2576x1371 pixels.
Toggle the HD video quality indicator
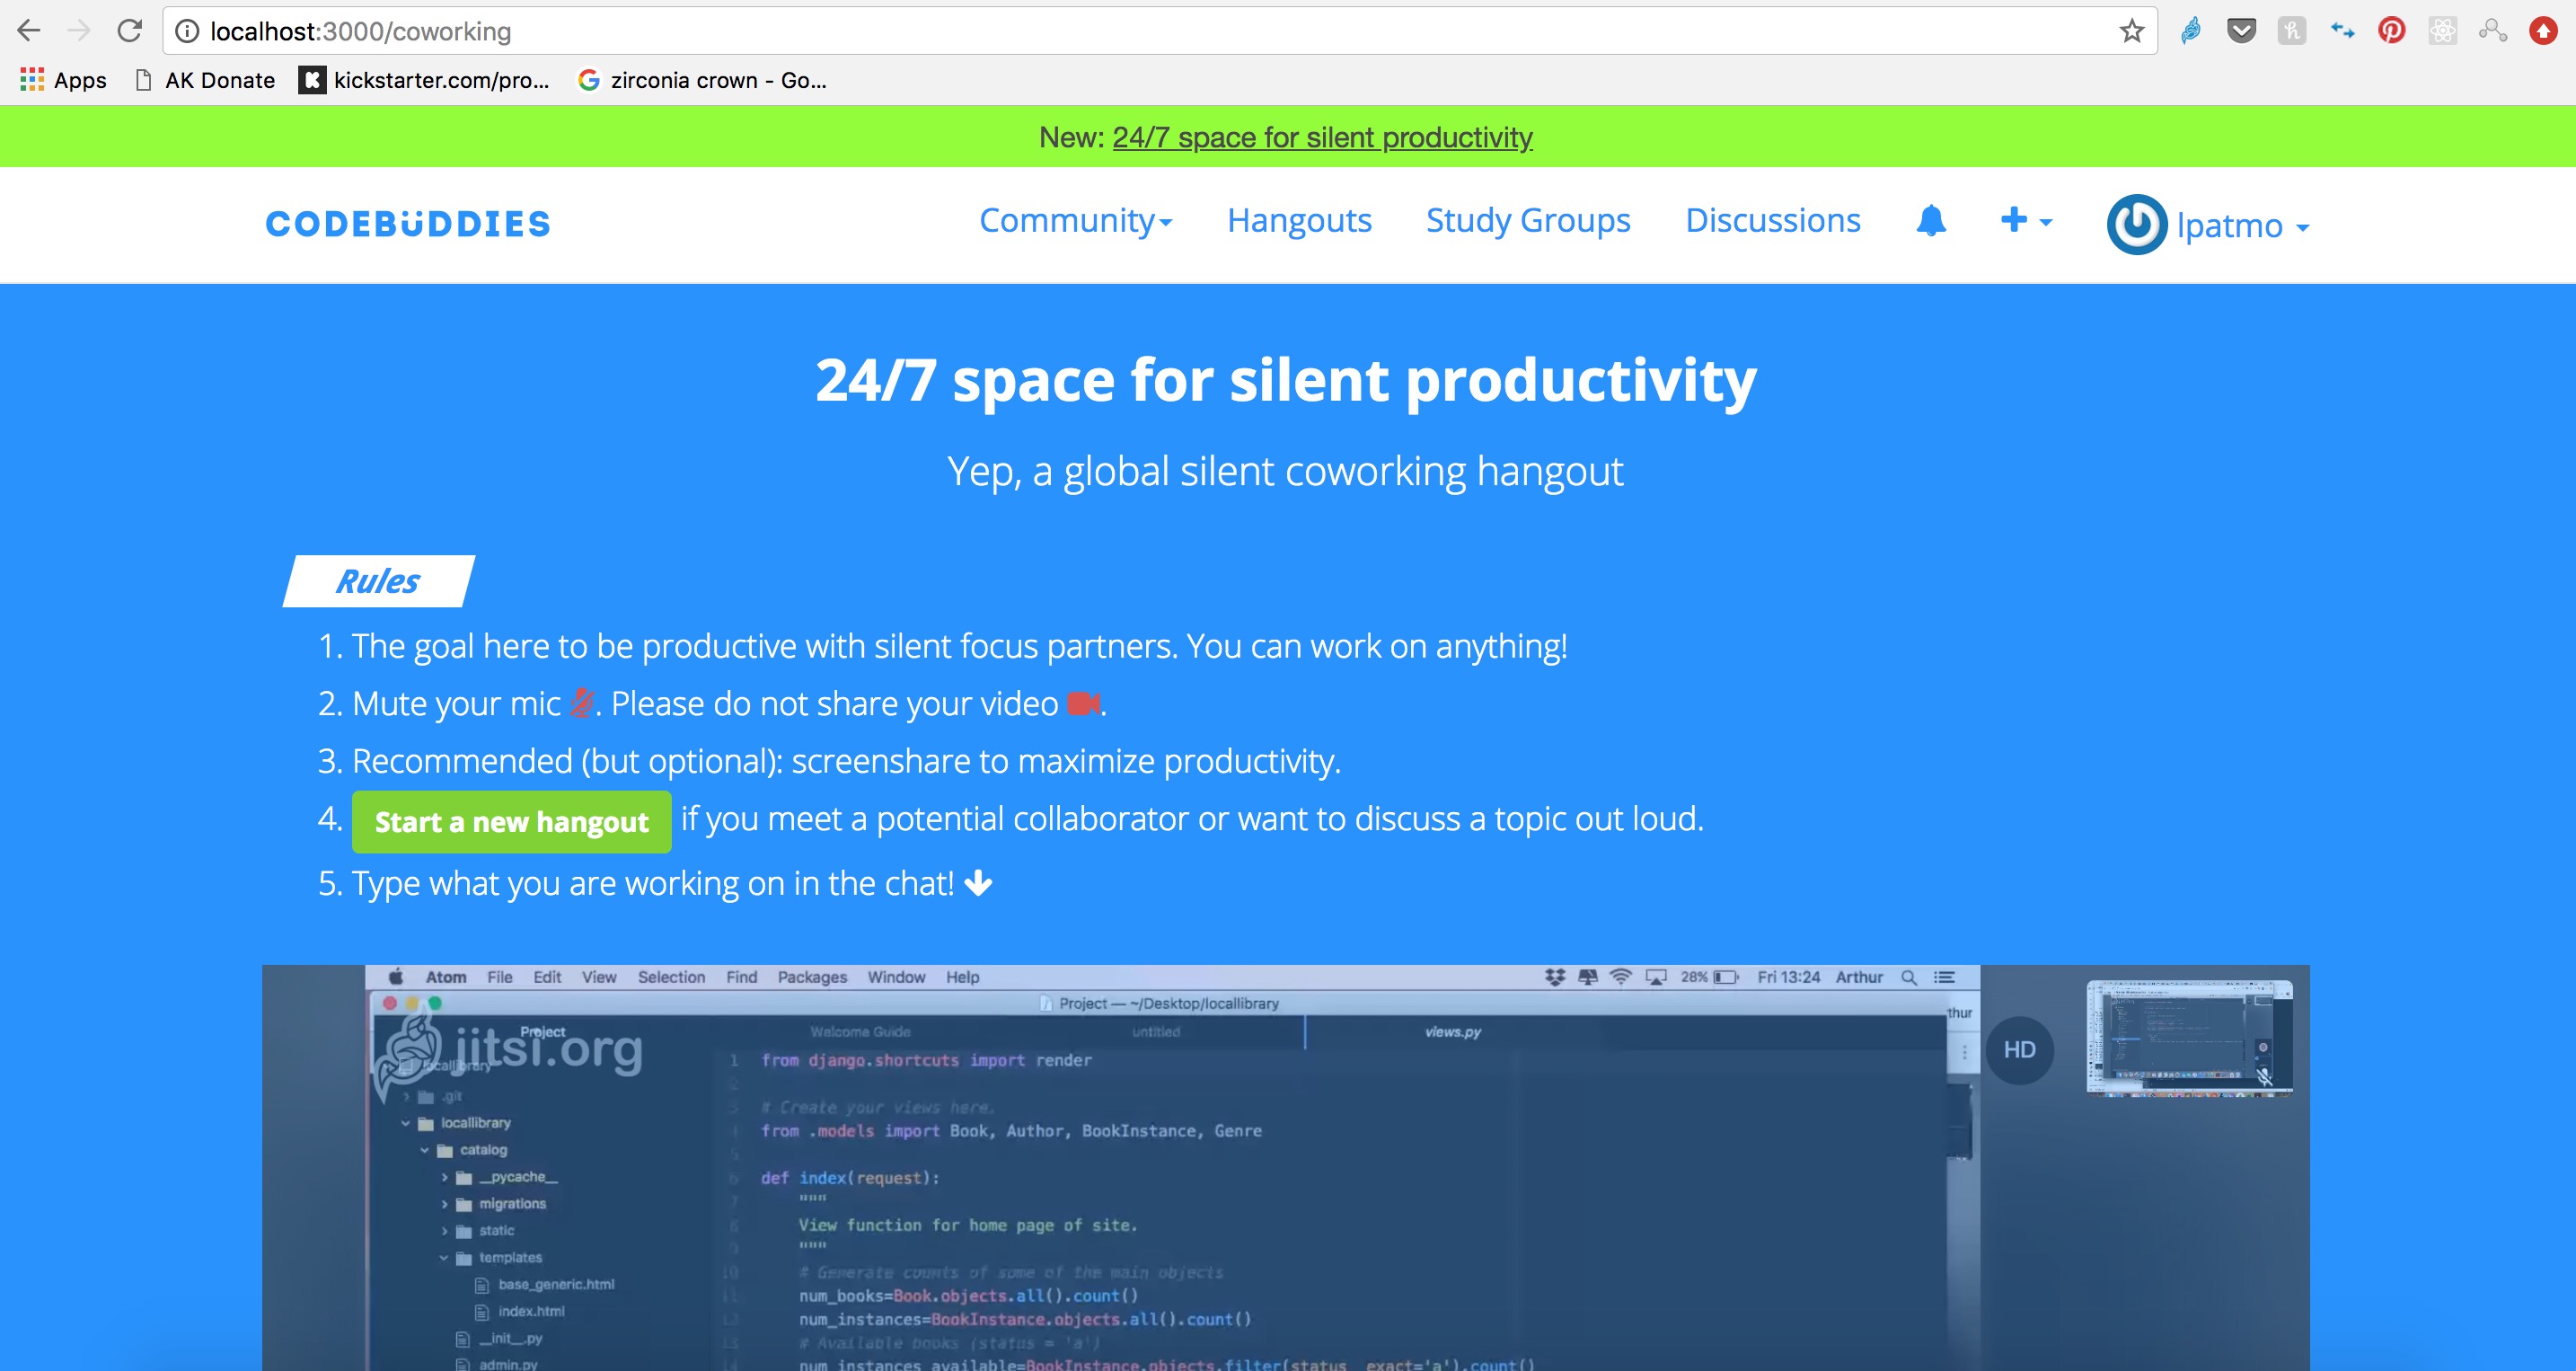point(2018,1049)
